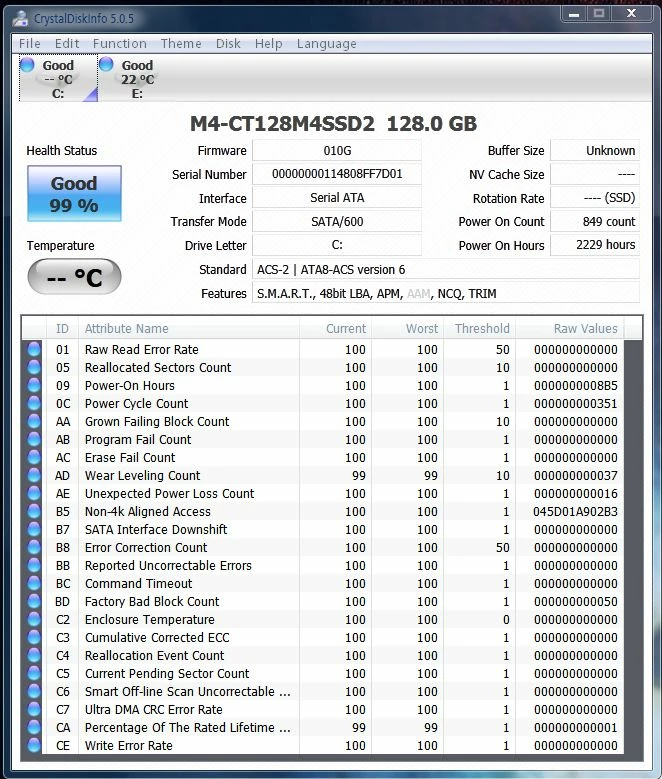Select the raw value 045D01A902B3
The width and height of the screenshot is (662, 779).
pyautogui.click(x=575, y=511)
